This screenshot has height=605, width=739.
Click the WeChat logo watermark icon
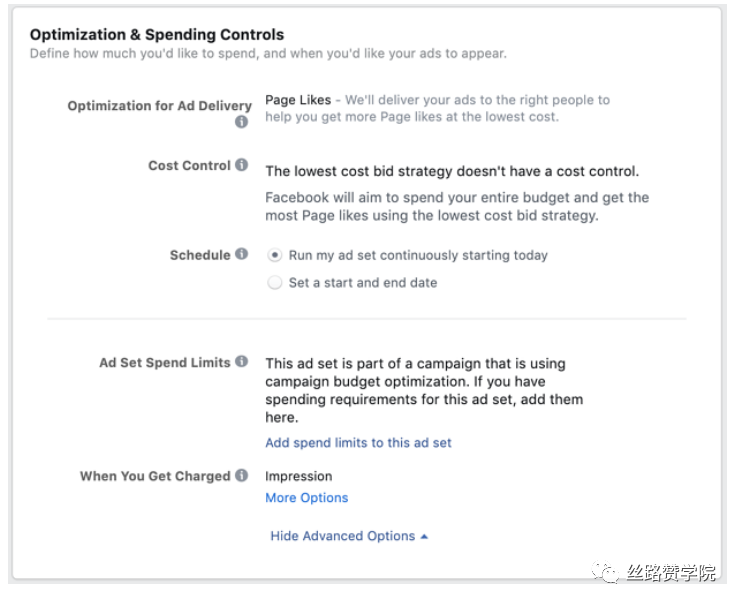605,572
